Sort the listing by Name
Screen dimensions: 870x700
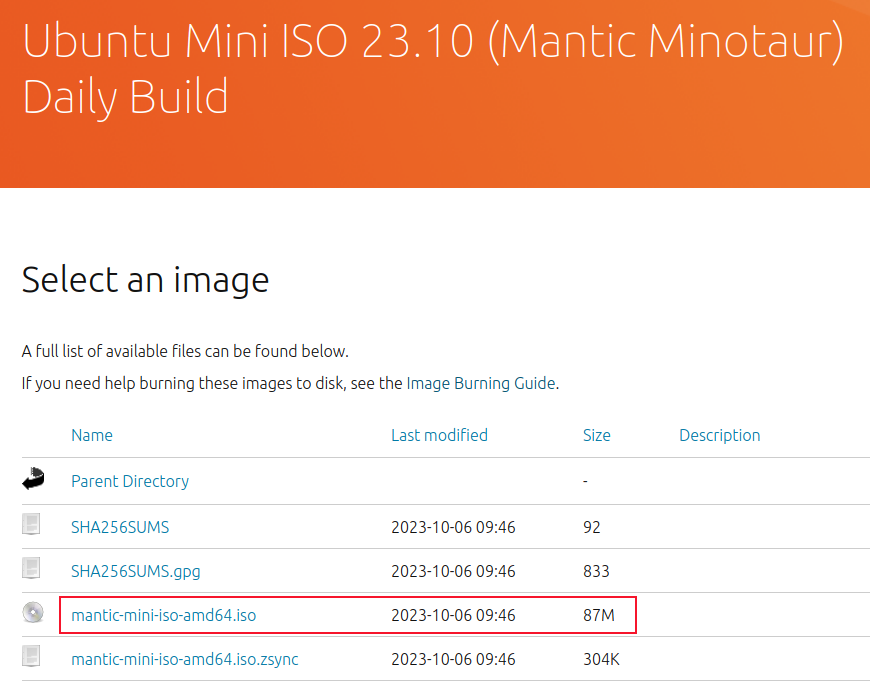(x=92, y=435)
